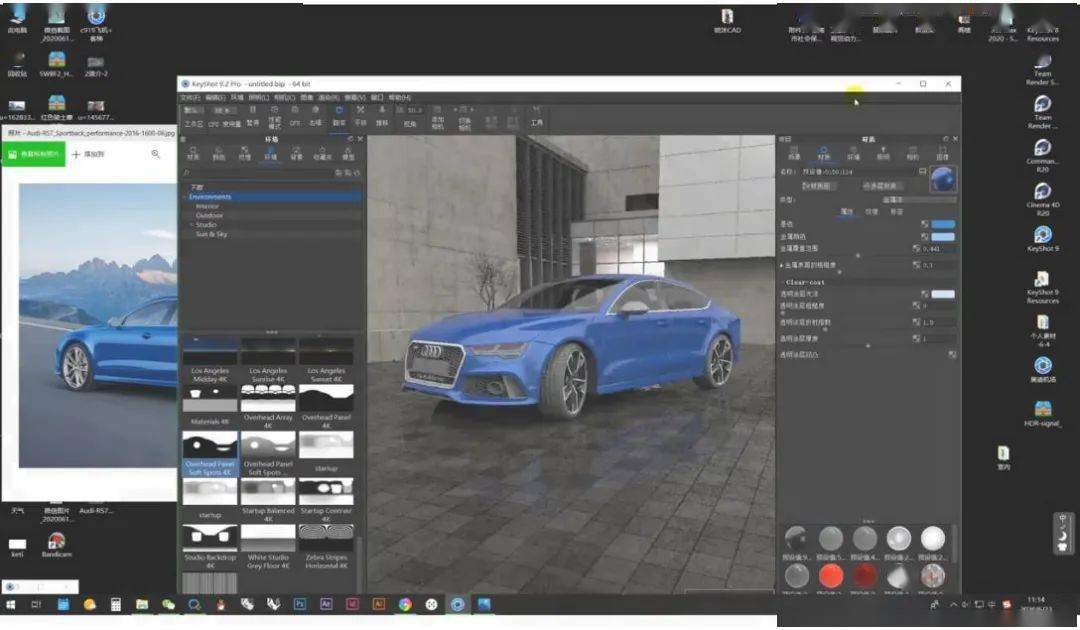Screen dimensions: 1080x630
Task: Select the Outdoor environment folder
Action: click(x=209, y=216)
